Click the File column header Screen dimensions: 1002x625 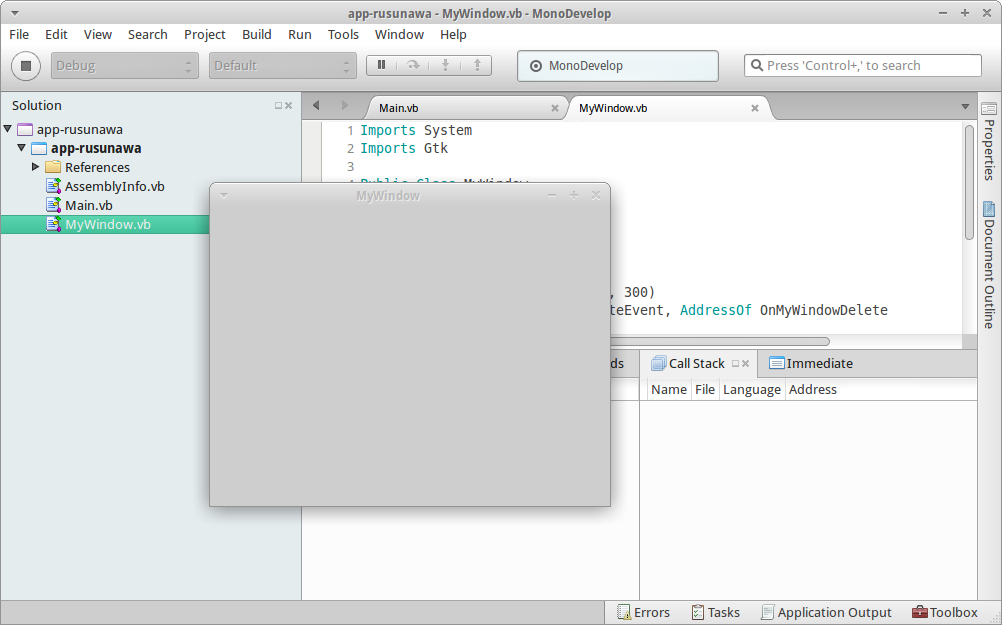click(x=705, y=390)
